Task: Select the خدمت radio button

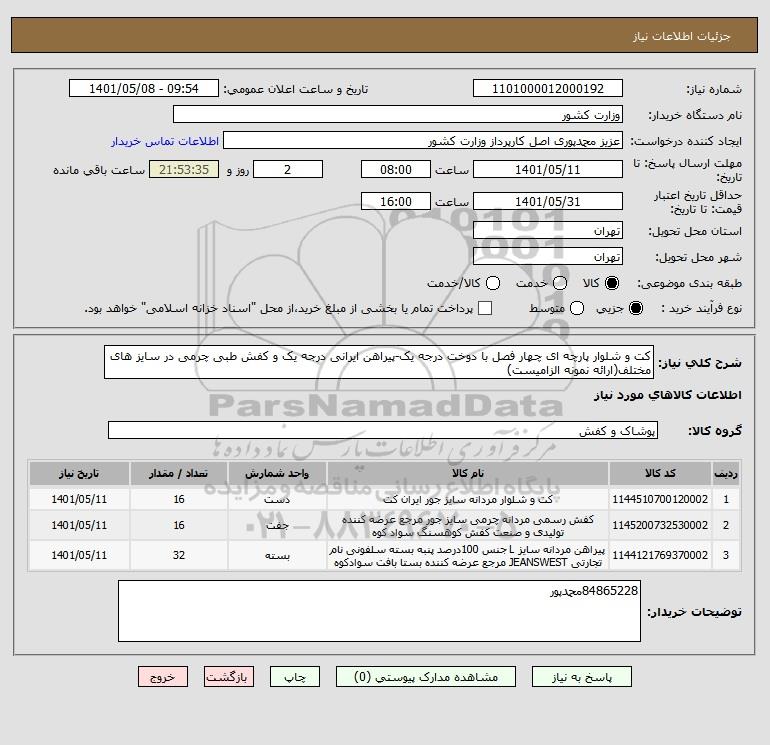Action: point(560,283)
